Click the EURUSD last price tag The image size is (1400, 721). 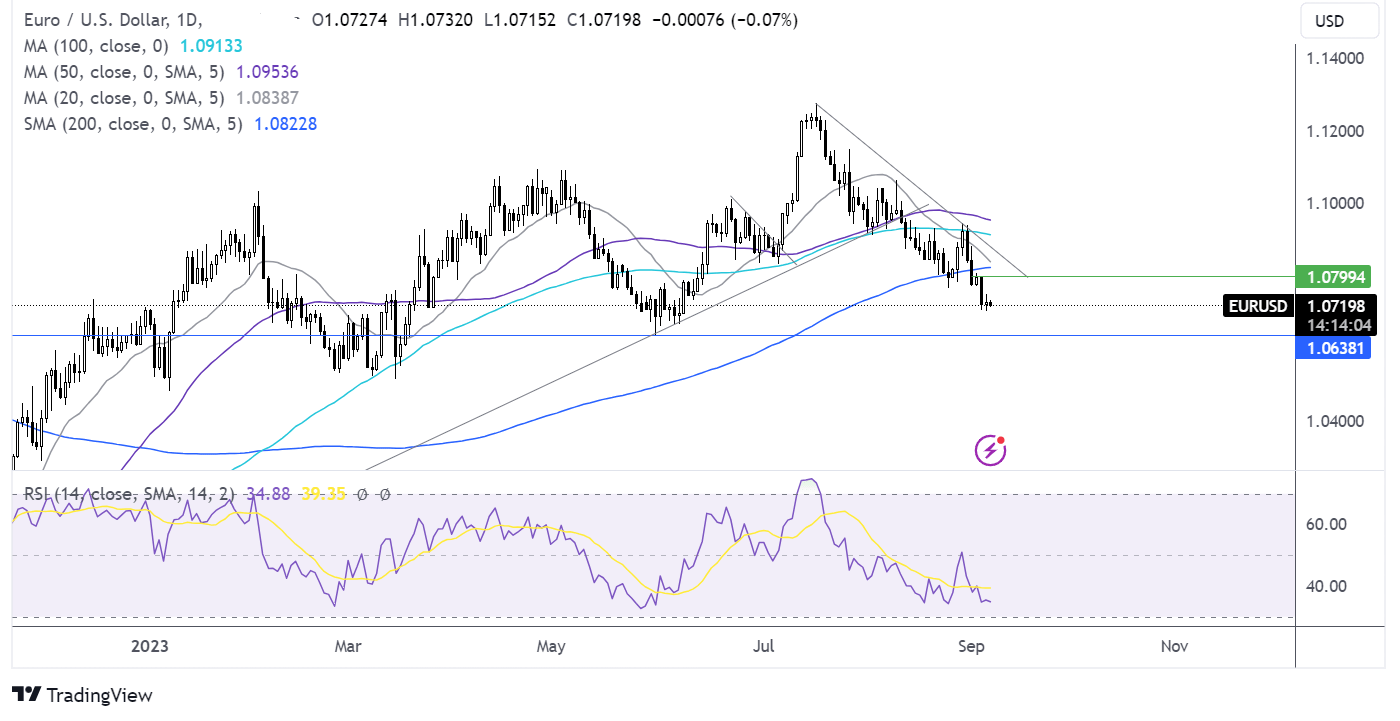[x=1257, y=306]
